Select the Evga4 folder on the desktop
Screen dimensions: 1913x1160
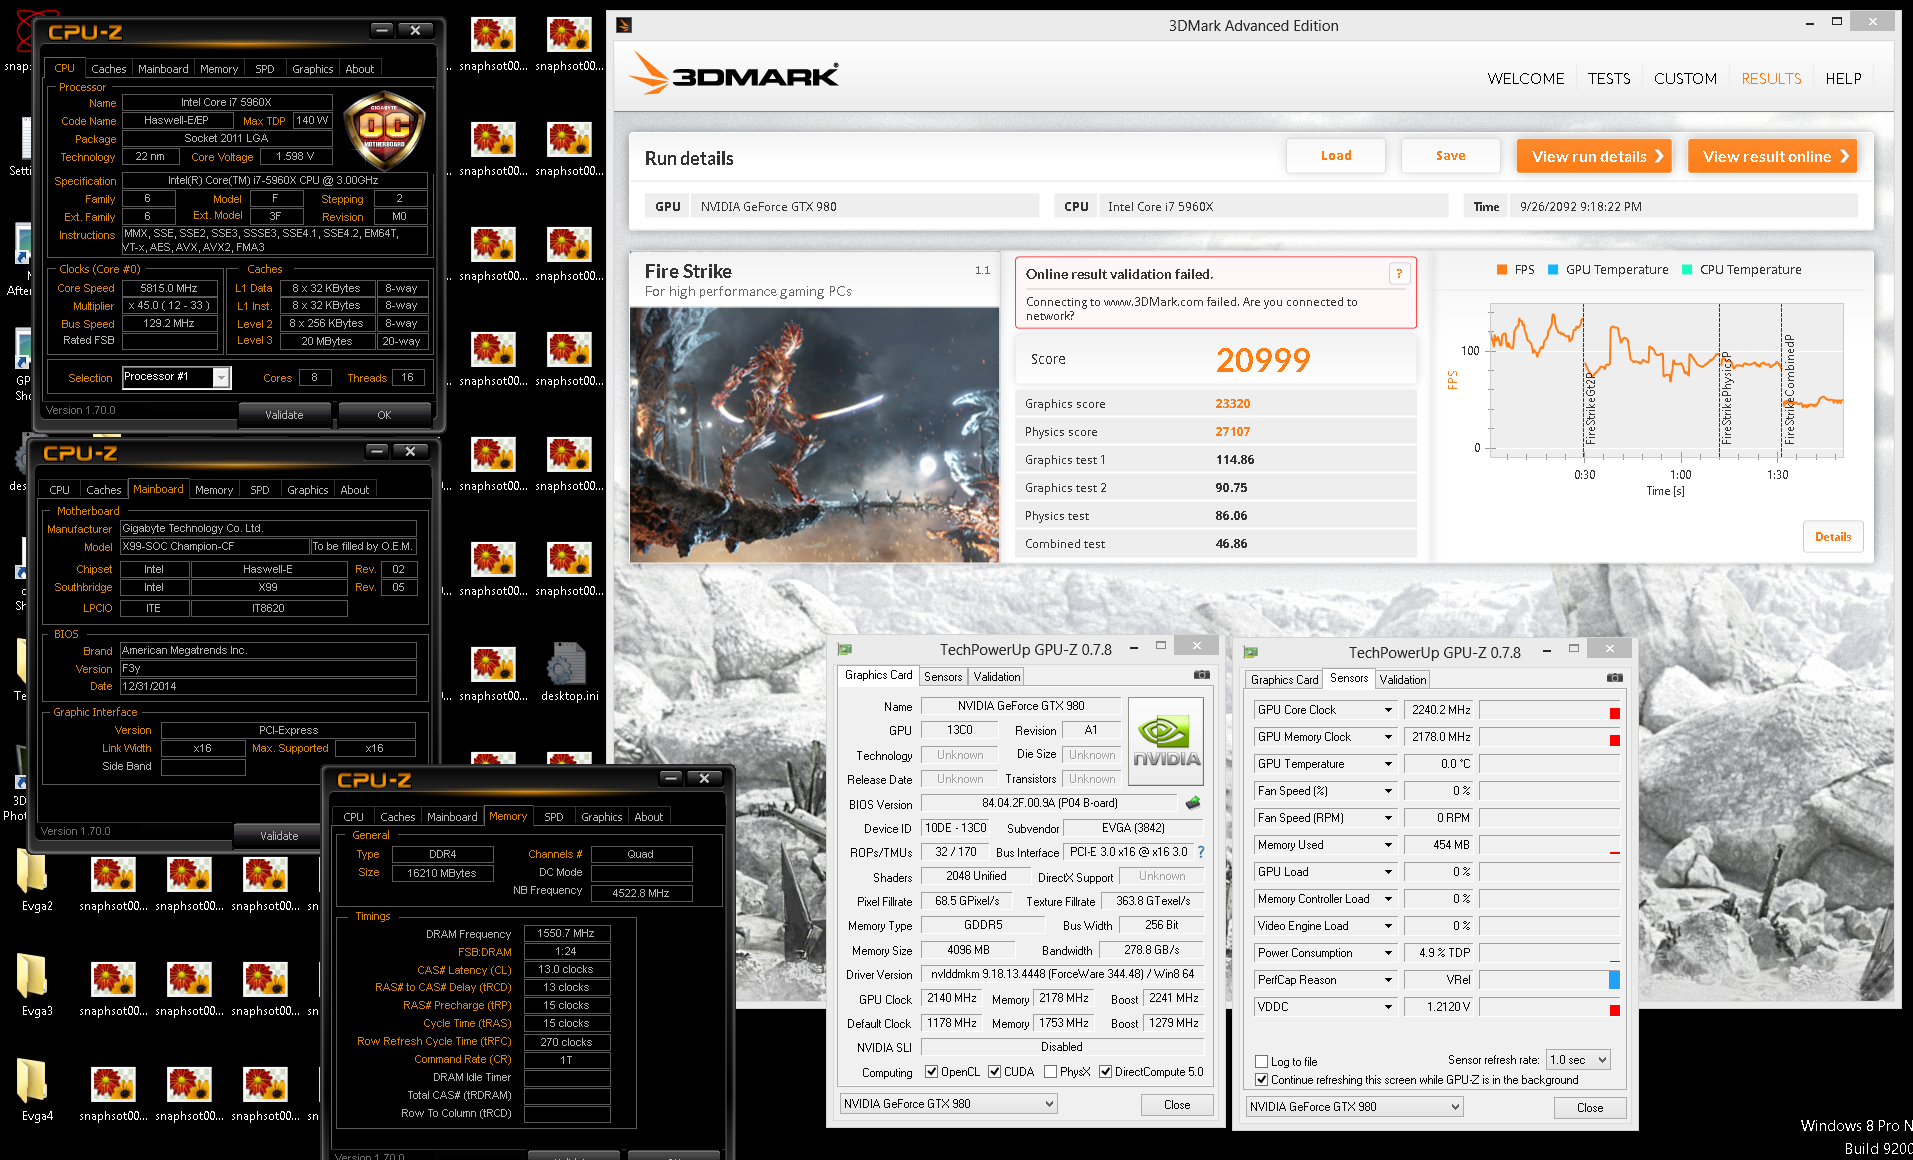click(34, 1091)
